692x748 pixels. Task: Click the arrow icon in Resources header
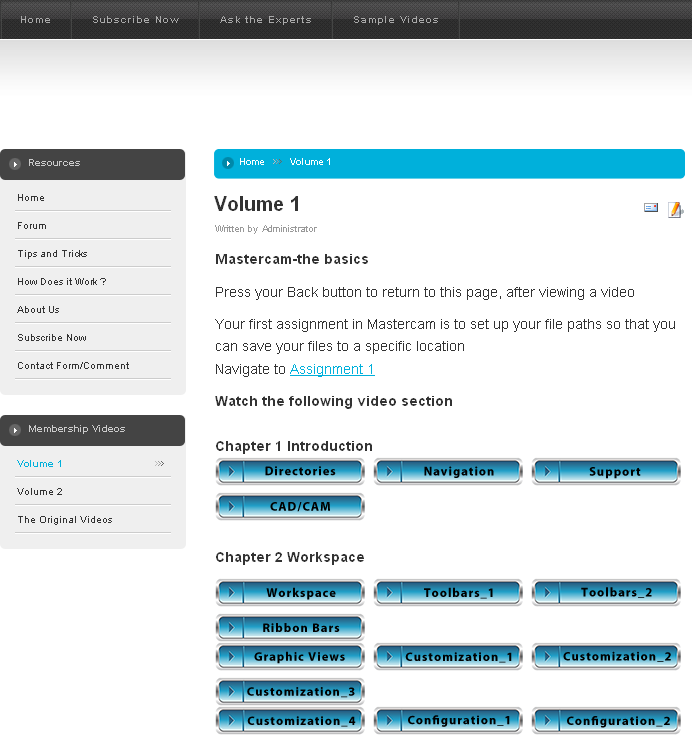[x=15, y=164]
